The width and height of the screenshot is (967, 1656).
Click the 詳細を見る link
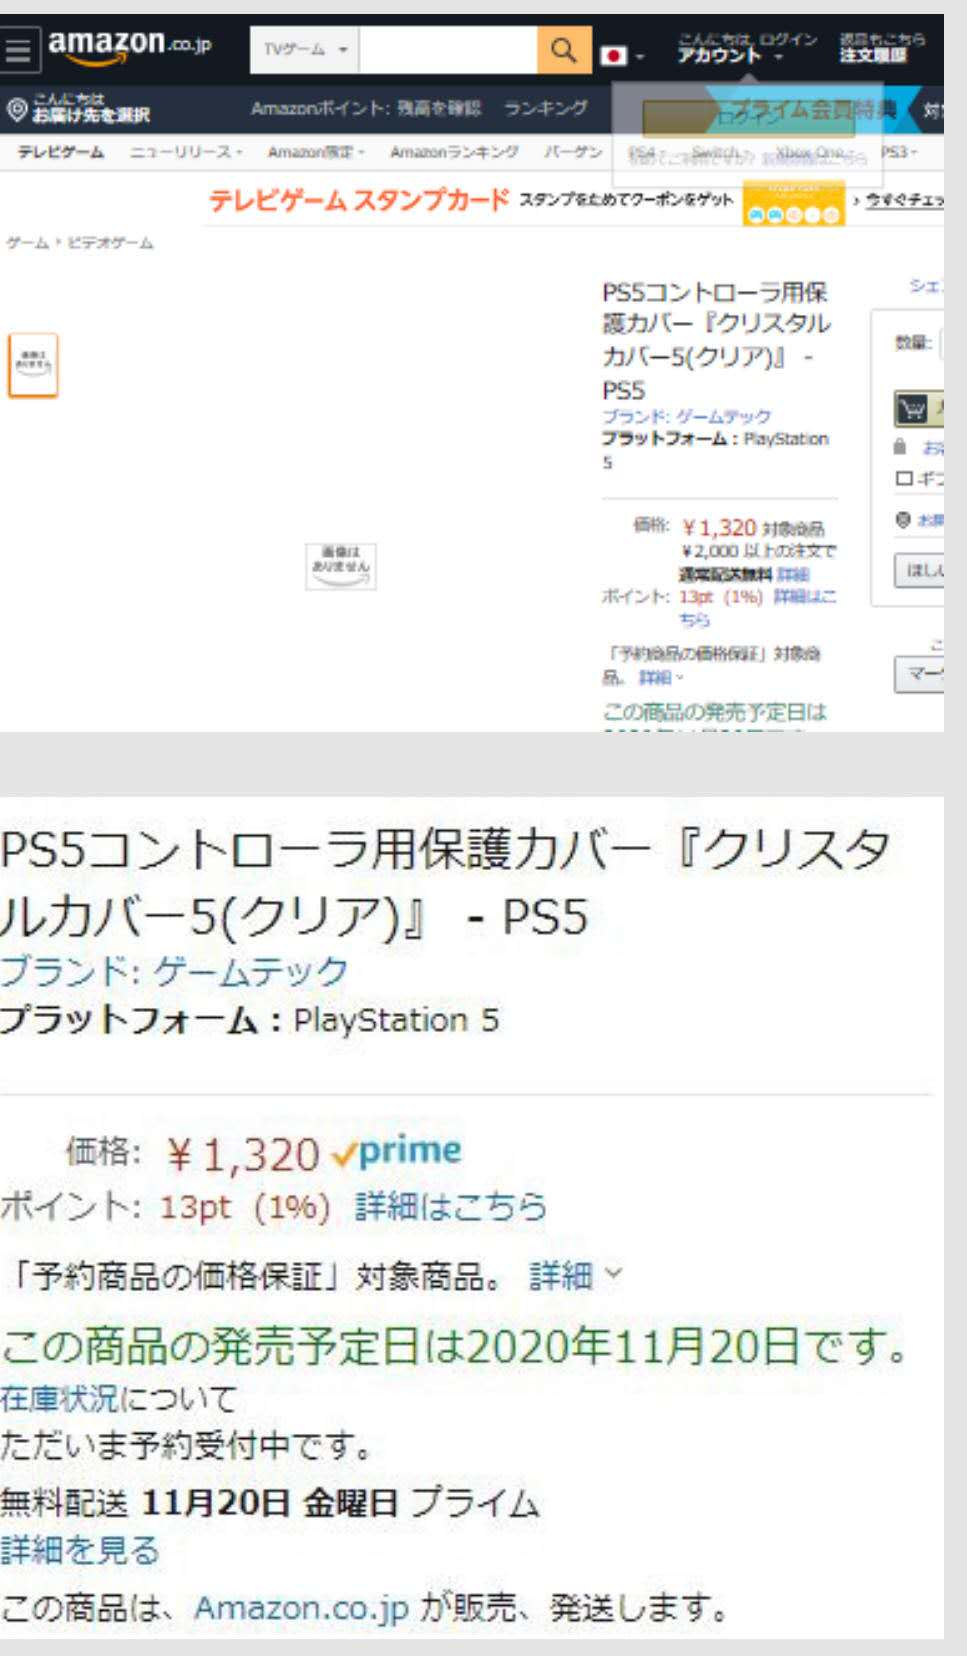[80, 1550]
